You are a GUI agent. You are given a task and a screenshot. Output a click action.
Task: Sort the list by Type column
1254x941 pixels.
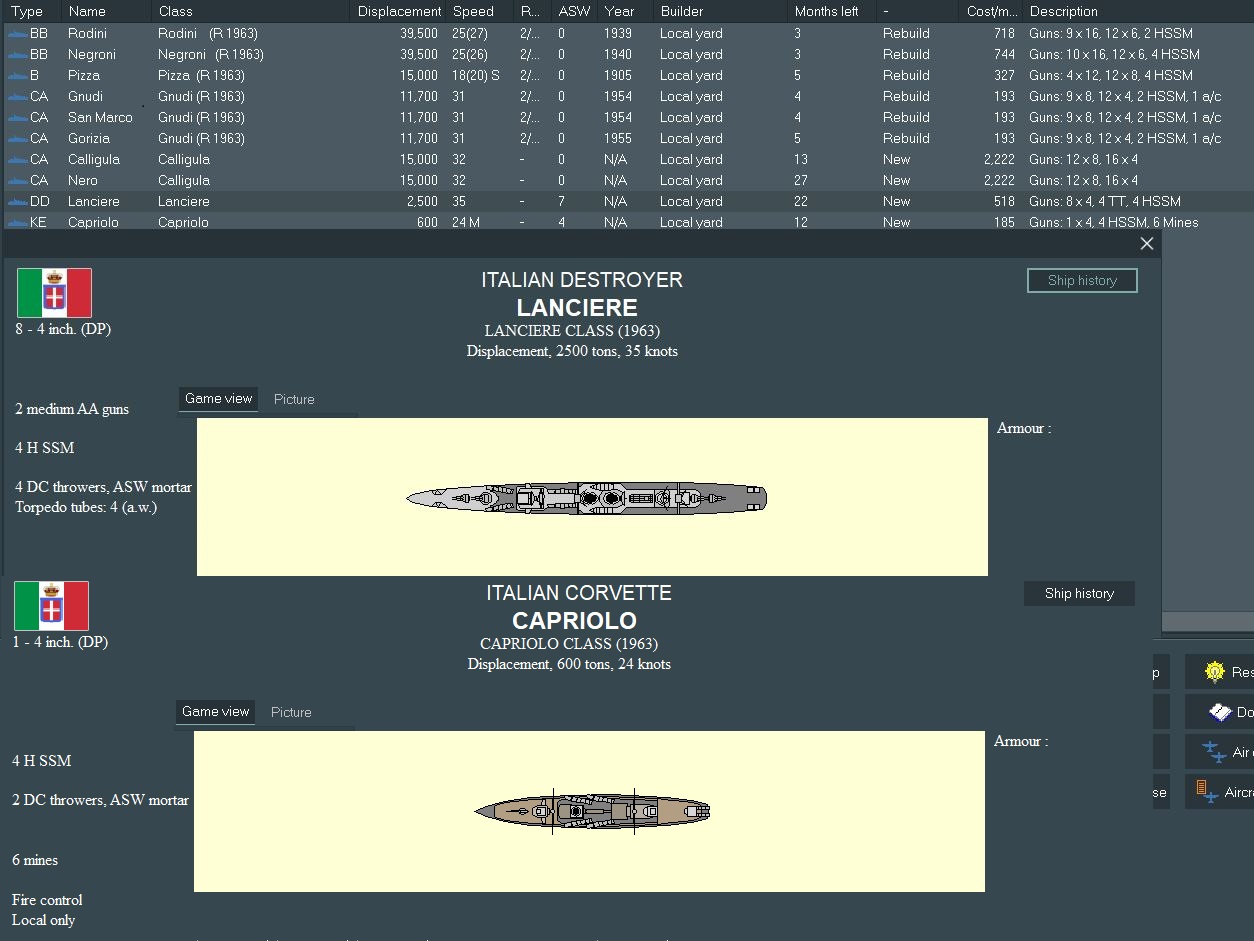pyautogui.click(x=33, y=11)
